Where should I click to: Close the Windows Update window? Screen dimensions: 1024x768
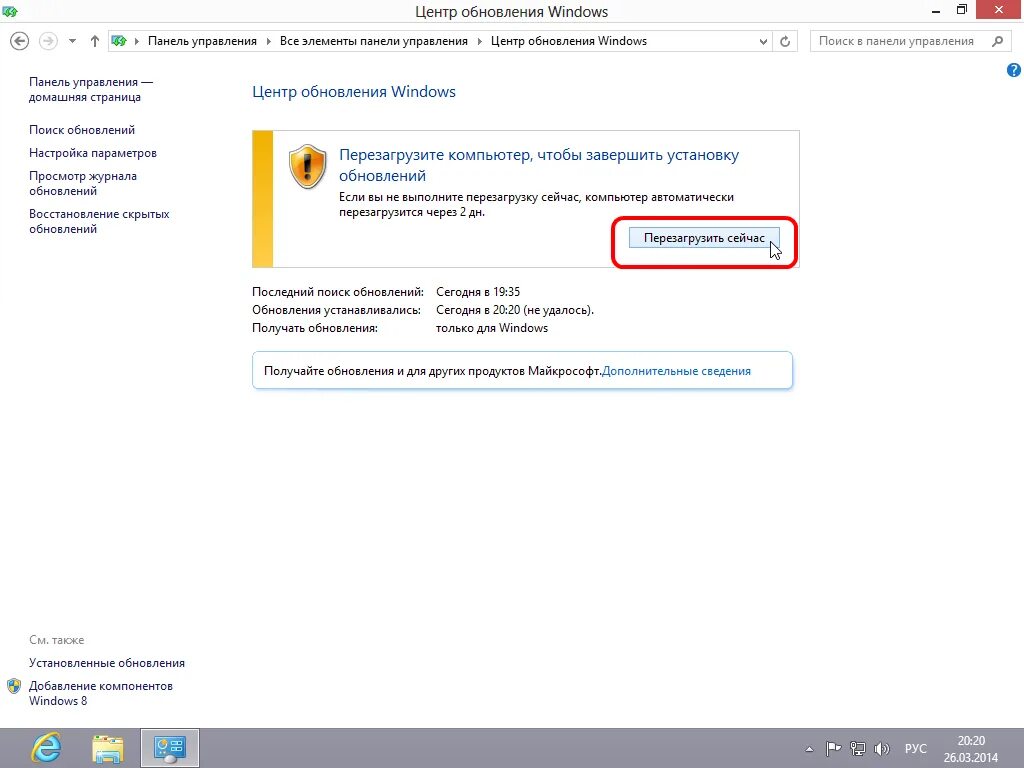tap(999, 10)
